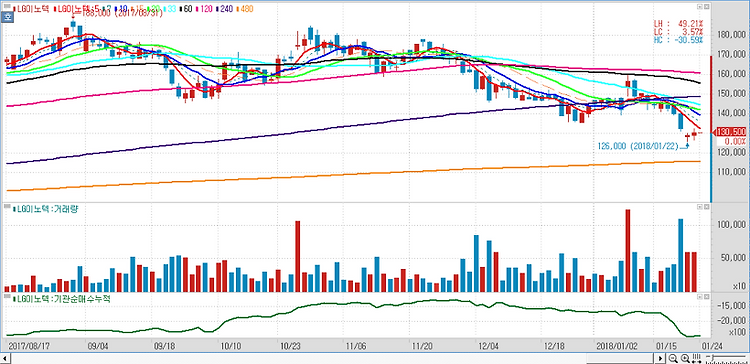Image resolution: width=750 pixels, height=364 pixels.
Task: Click the tall red volume bar near 10/23
Action: 297,256
